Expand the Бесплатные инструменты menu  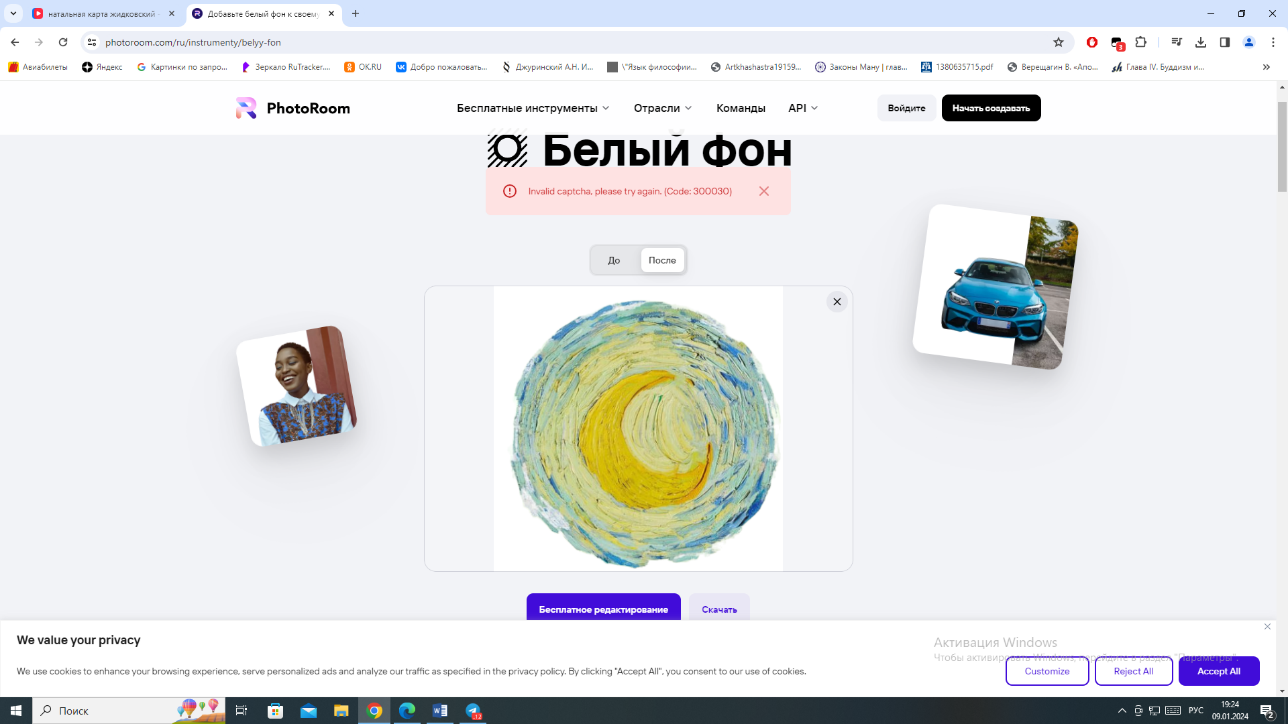533,108
